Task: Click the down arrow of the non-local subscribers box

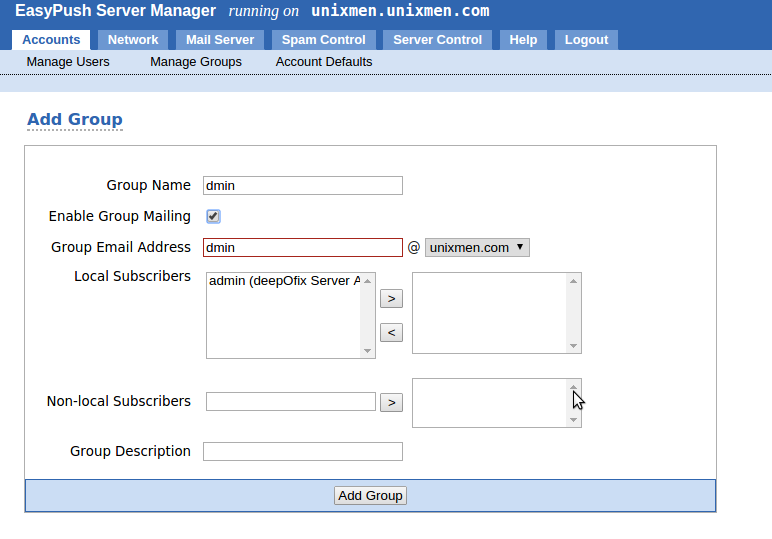Action: (x=573, y=420)
